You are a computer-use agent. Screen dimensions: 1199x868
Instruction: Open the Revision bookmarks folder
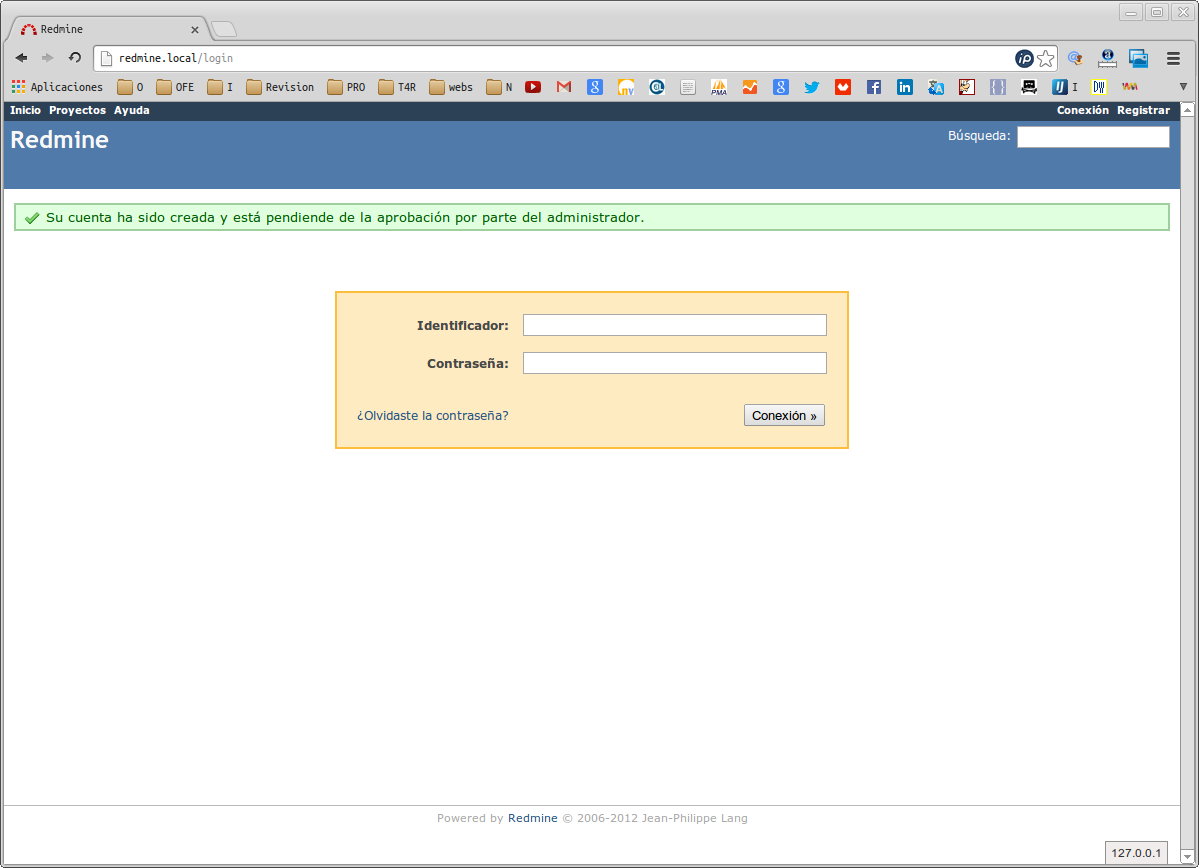[280, 87]
